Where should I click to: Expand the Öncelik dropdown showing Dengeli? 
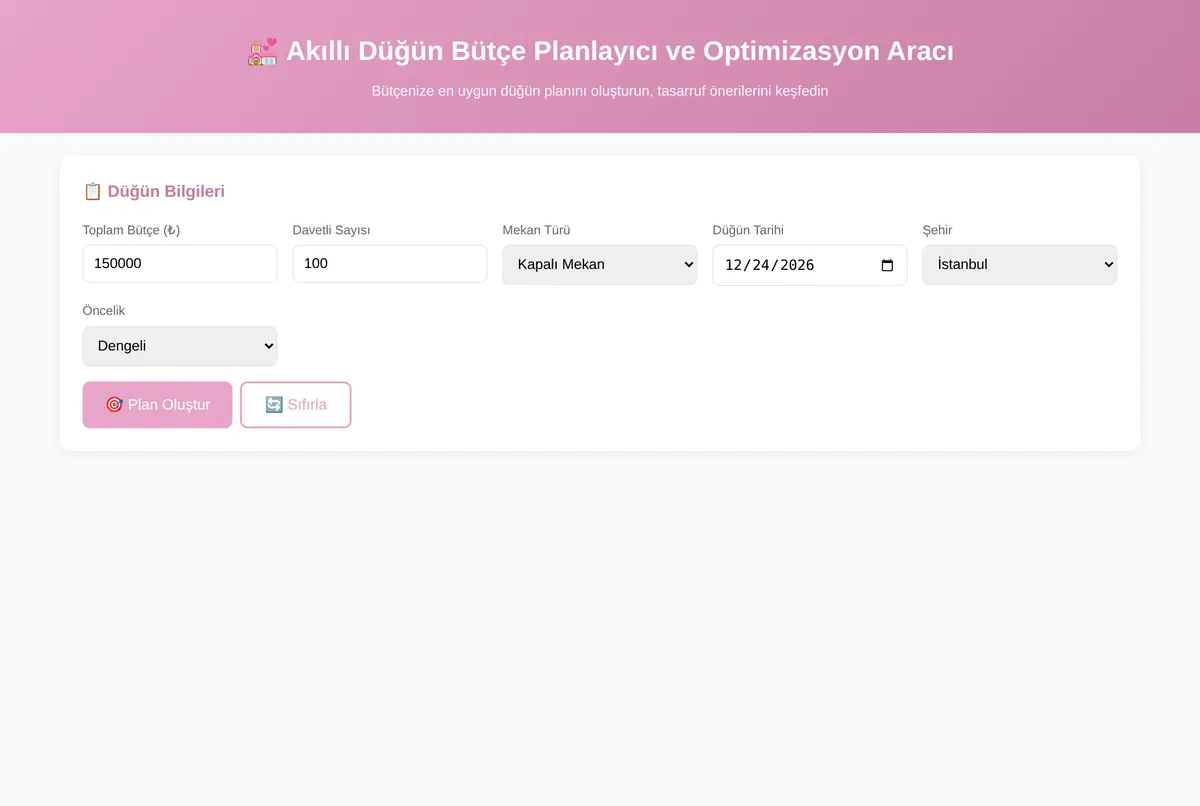tap(180, 346)
